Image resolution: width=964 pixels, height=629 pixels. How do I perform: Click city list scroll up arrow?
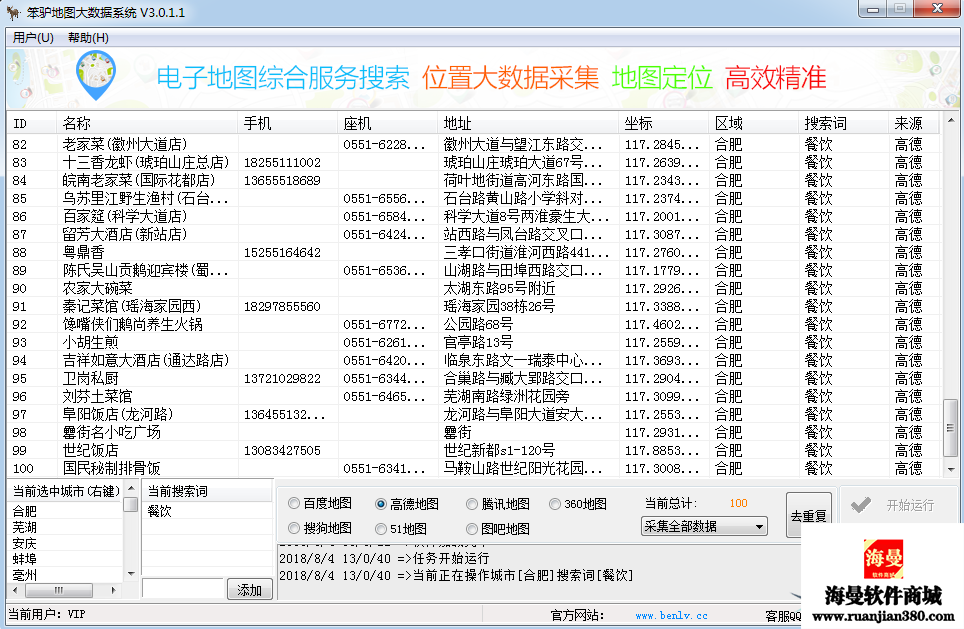[x=130, y=489]
